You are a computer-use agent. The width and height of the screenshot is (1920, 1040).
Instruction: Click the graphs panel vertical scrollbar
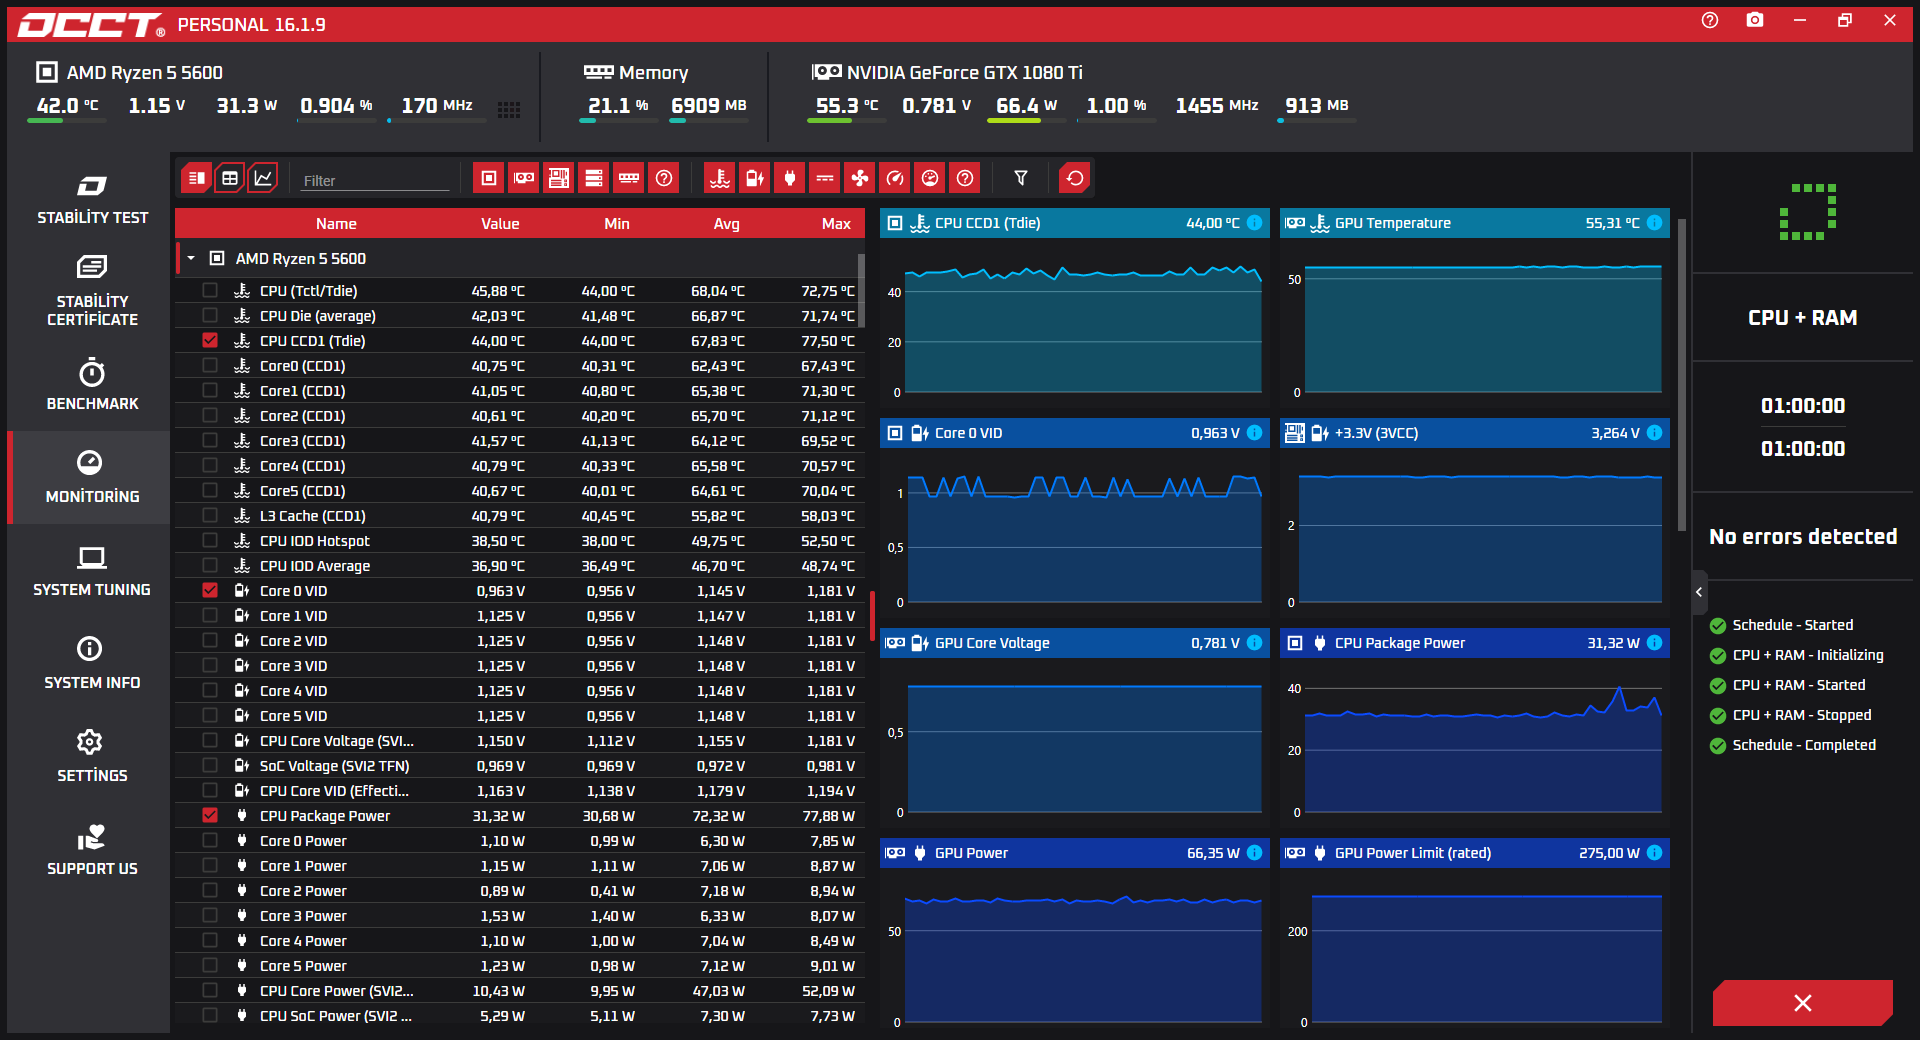1682,375
